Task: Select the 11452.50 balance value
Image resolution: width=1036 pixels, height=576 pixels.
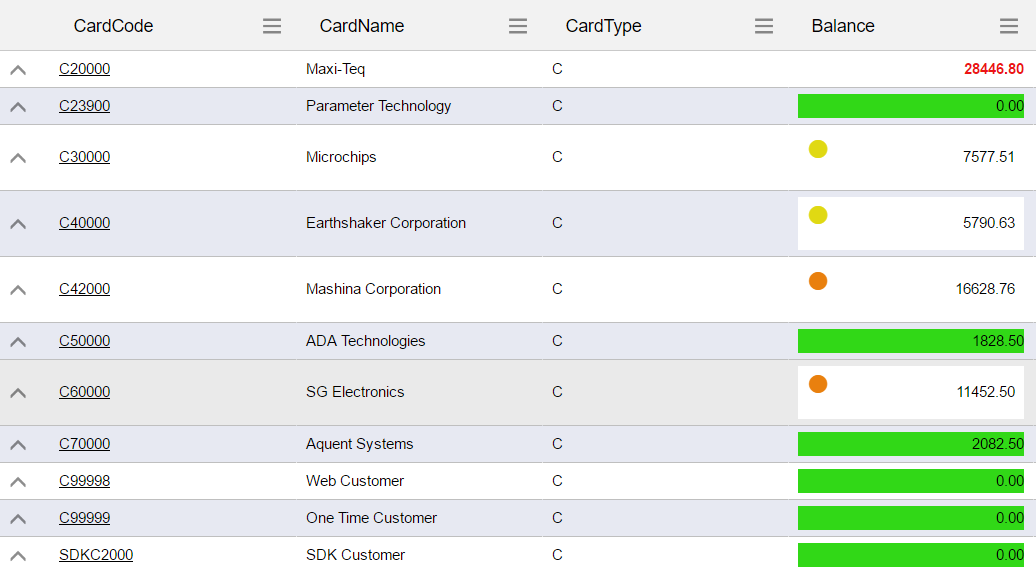Action: click(986, 392)
